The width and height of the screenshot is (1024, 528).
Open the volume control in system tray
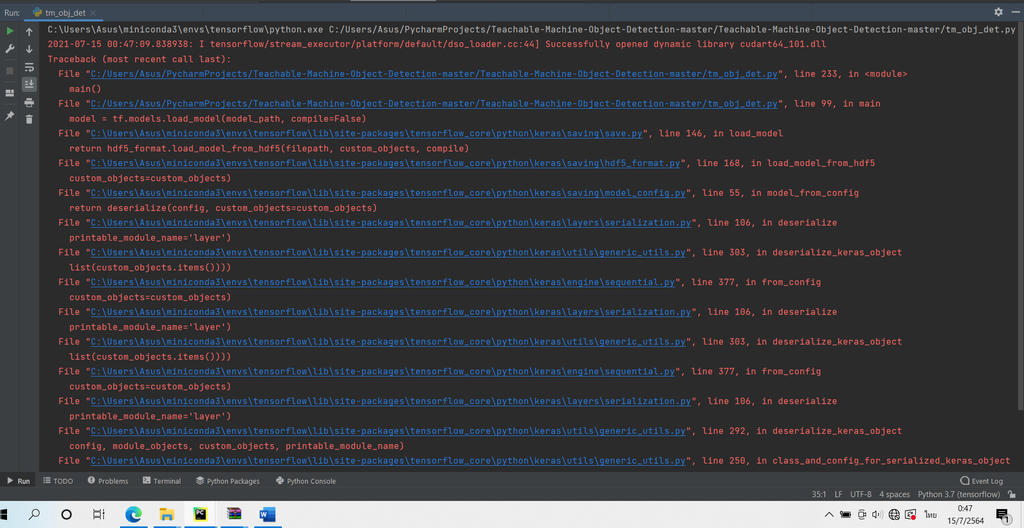(877, 515)
